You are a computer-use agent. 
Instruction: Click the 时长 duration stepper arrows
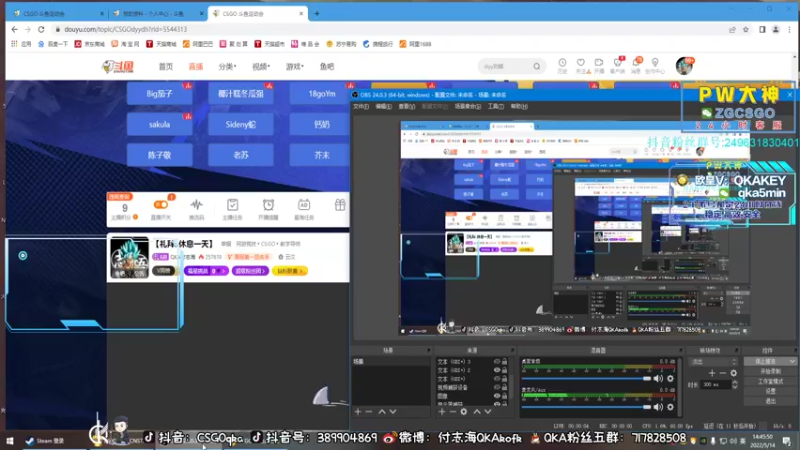[x=734, y=384]
